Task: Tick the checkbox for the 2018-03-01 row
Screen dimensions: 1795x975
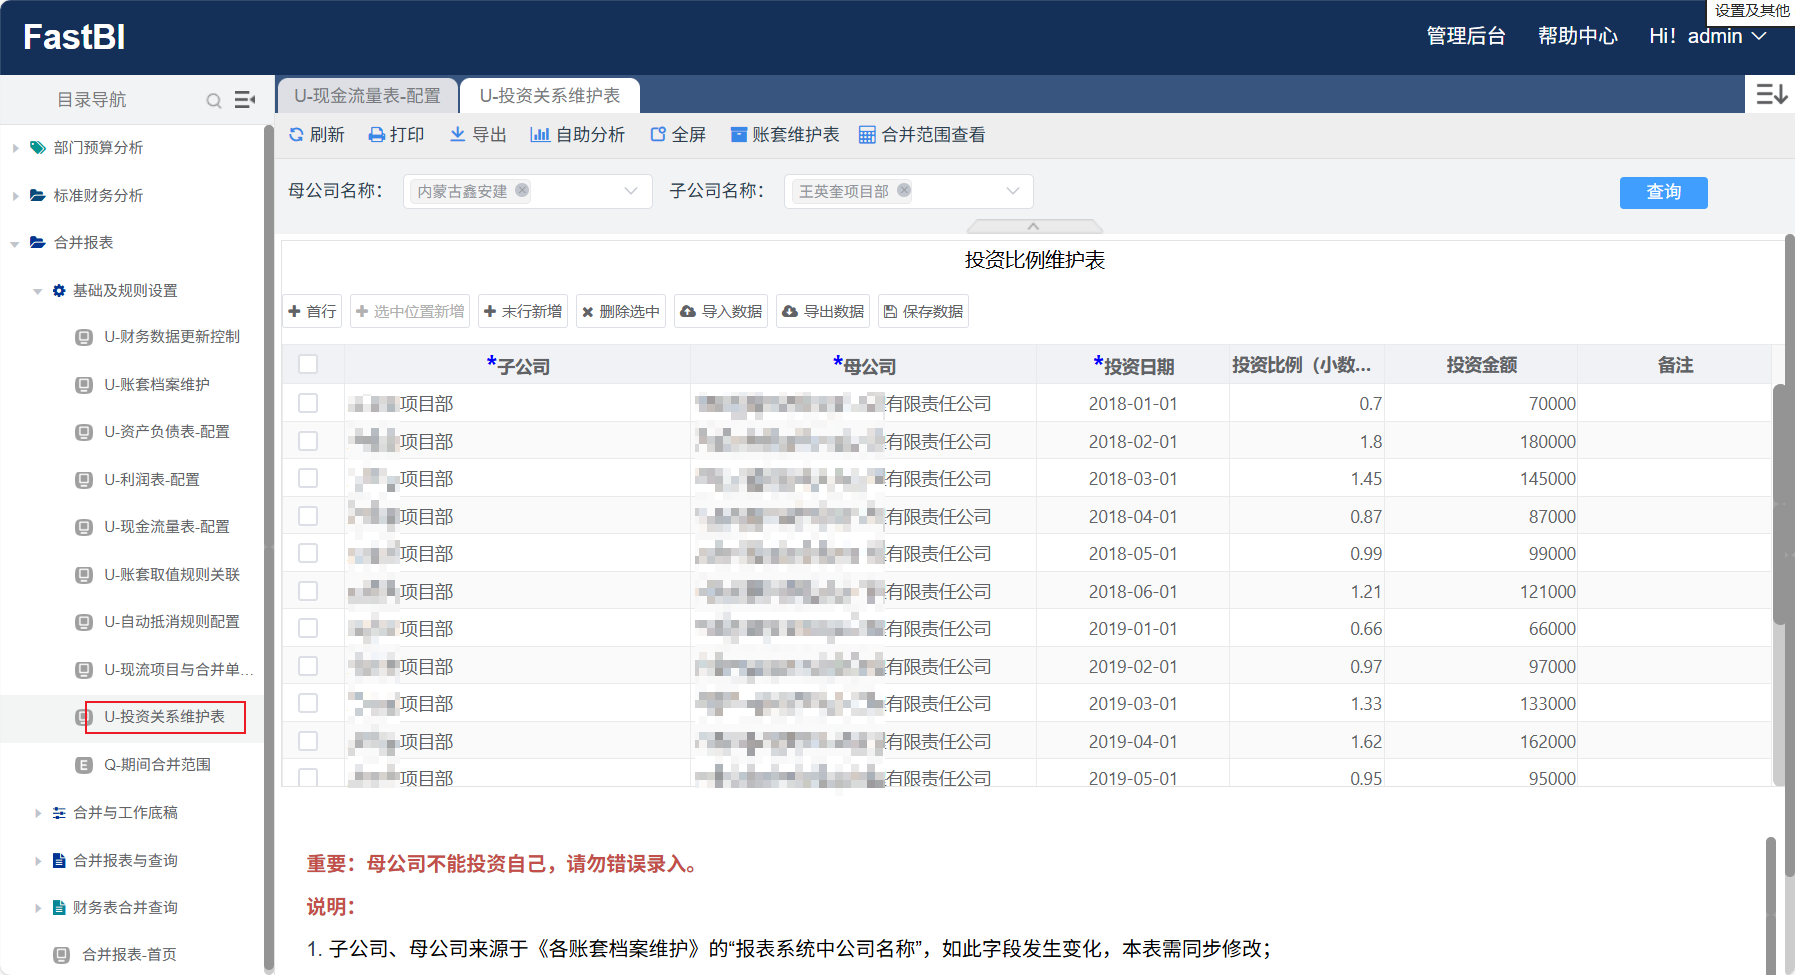Action: [x=308, y=478]
